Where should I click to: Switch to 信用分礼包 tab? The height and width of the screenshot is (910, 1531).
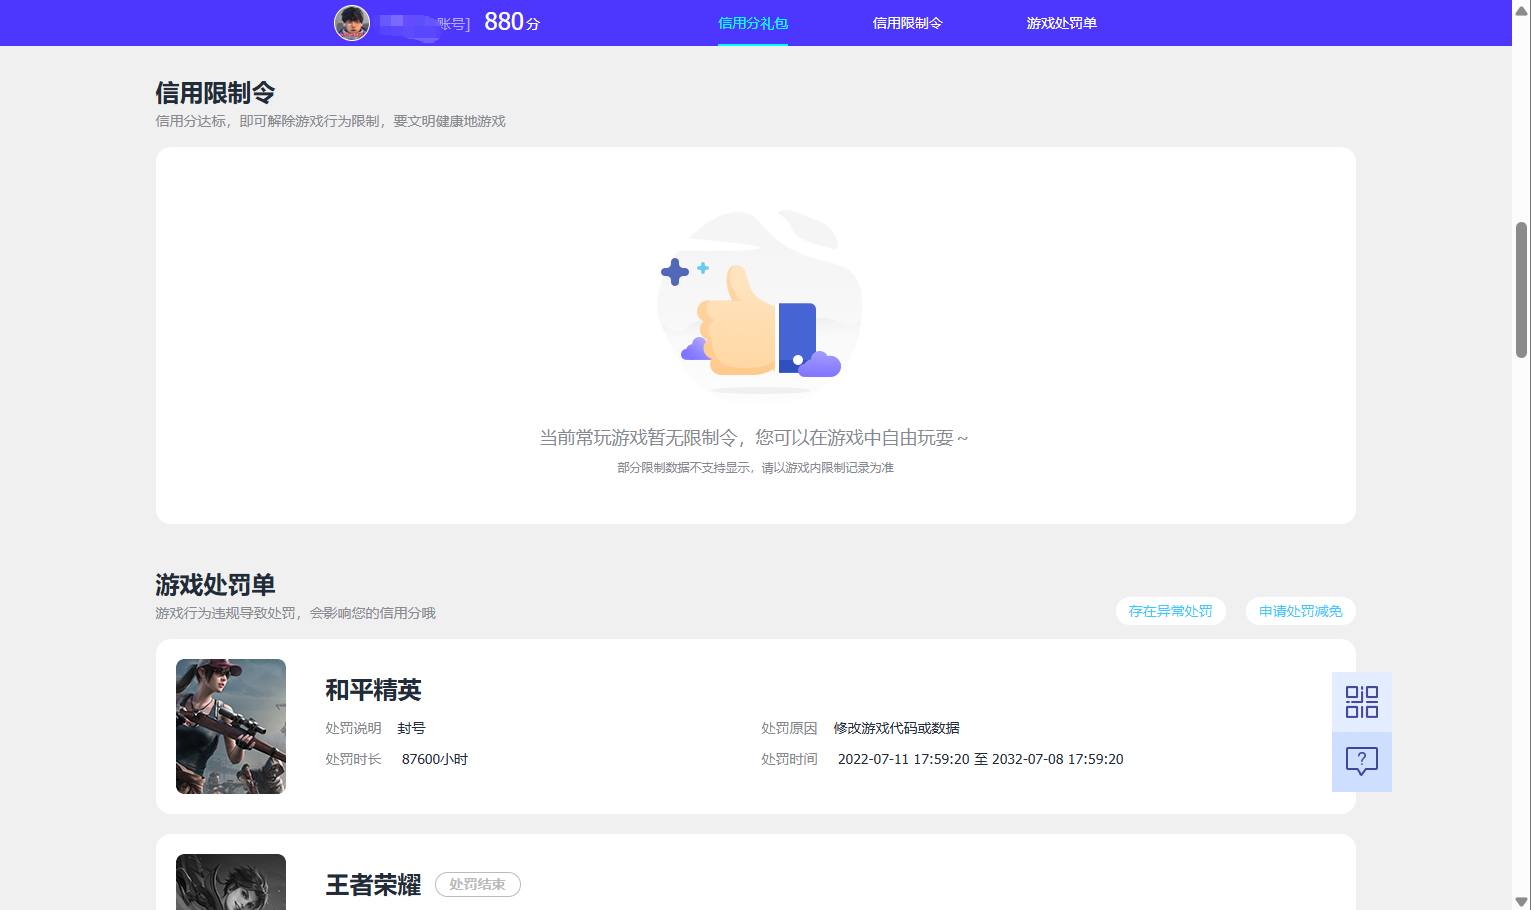pyautogui.click(x=753, y=23)
